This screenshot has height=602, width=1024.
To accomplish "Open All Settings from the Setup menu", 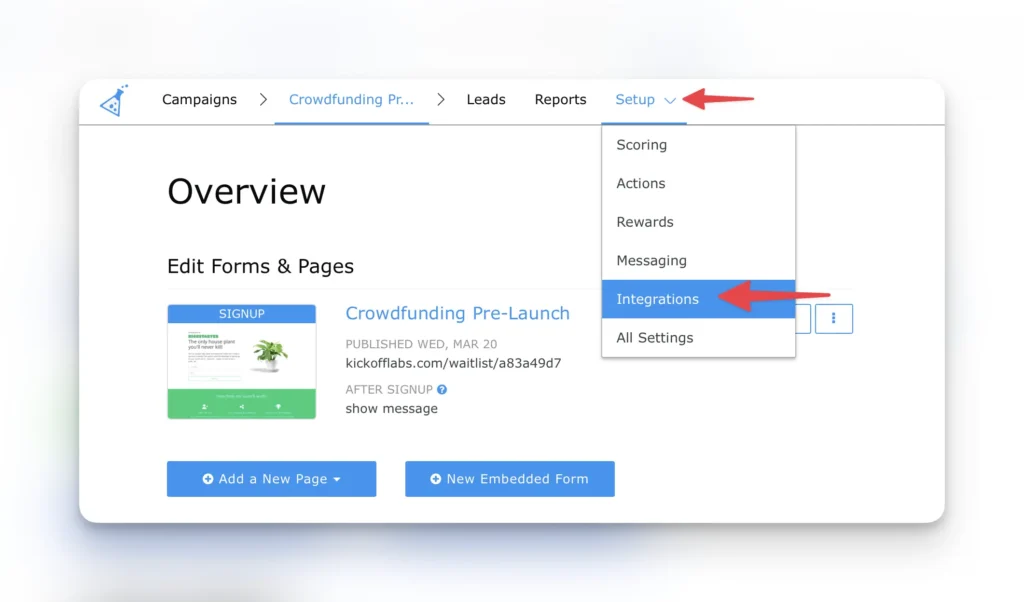I will point(698,338).
